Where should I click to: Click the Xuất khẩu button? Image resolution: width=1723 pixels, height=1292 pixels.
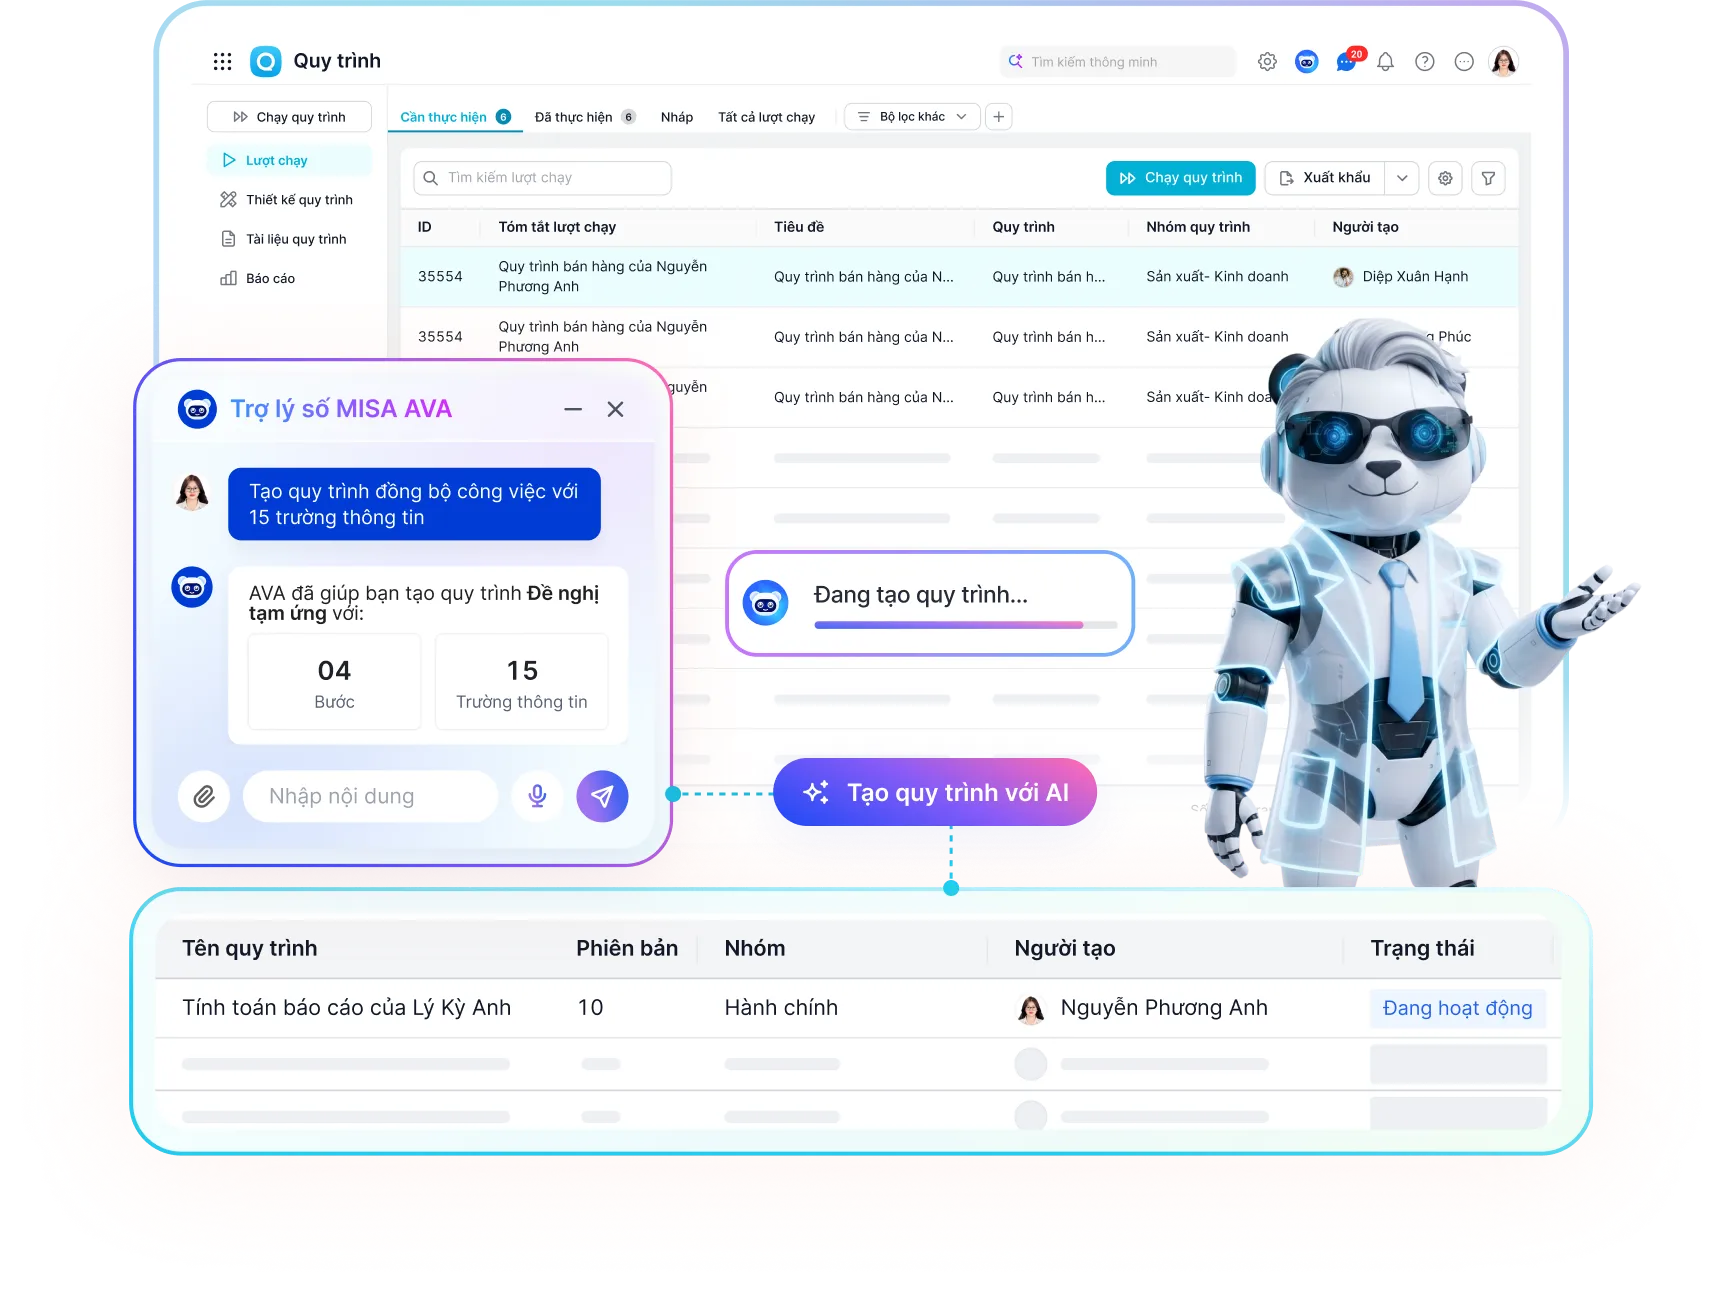[x=1325, y=178]
